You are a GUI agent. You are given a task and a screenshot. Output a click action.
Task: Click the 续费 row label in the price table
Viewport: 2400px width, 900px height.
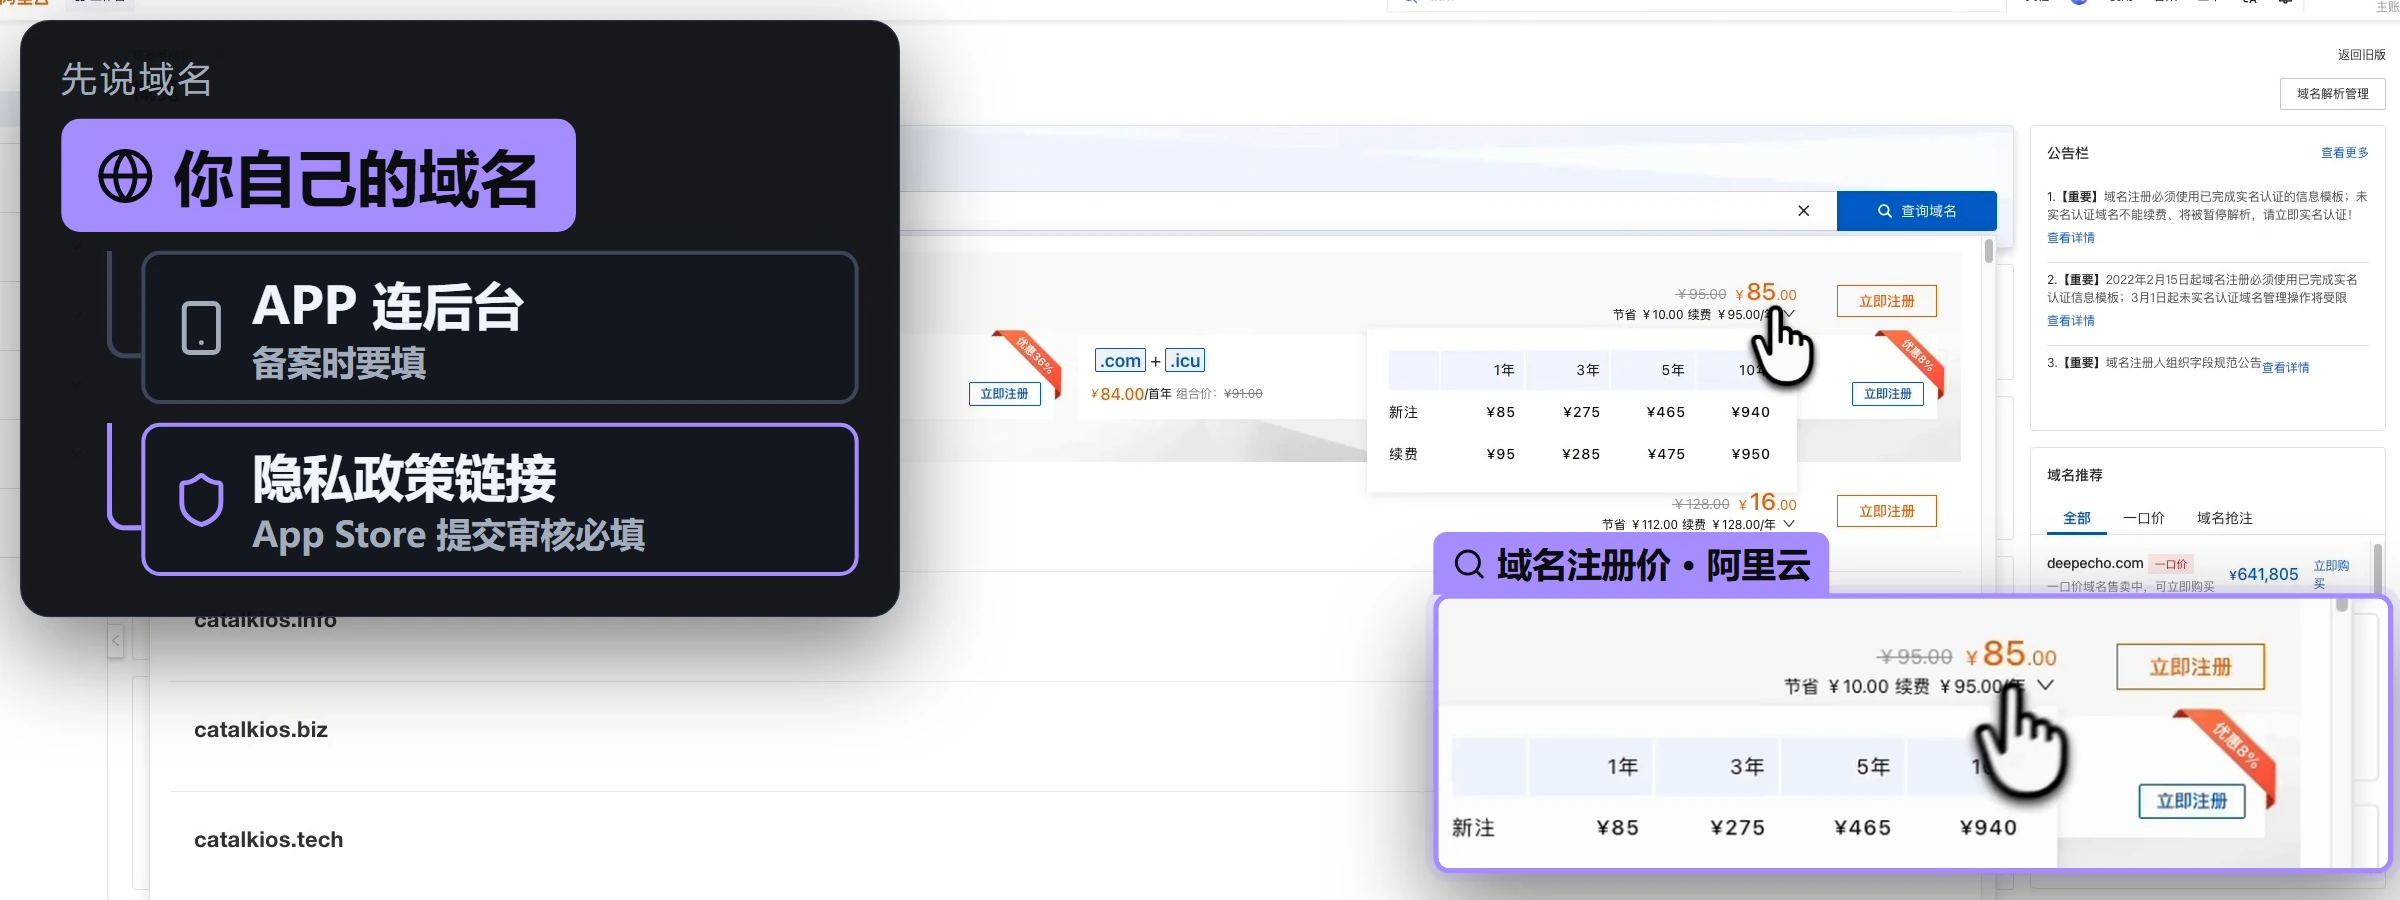click(x=1403, y=454)
